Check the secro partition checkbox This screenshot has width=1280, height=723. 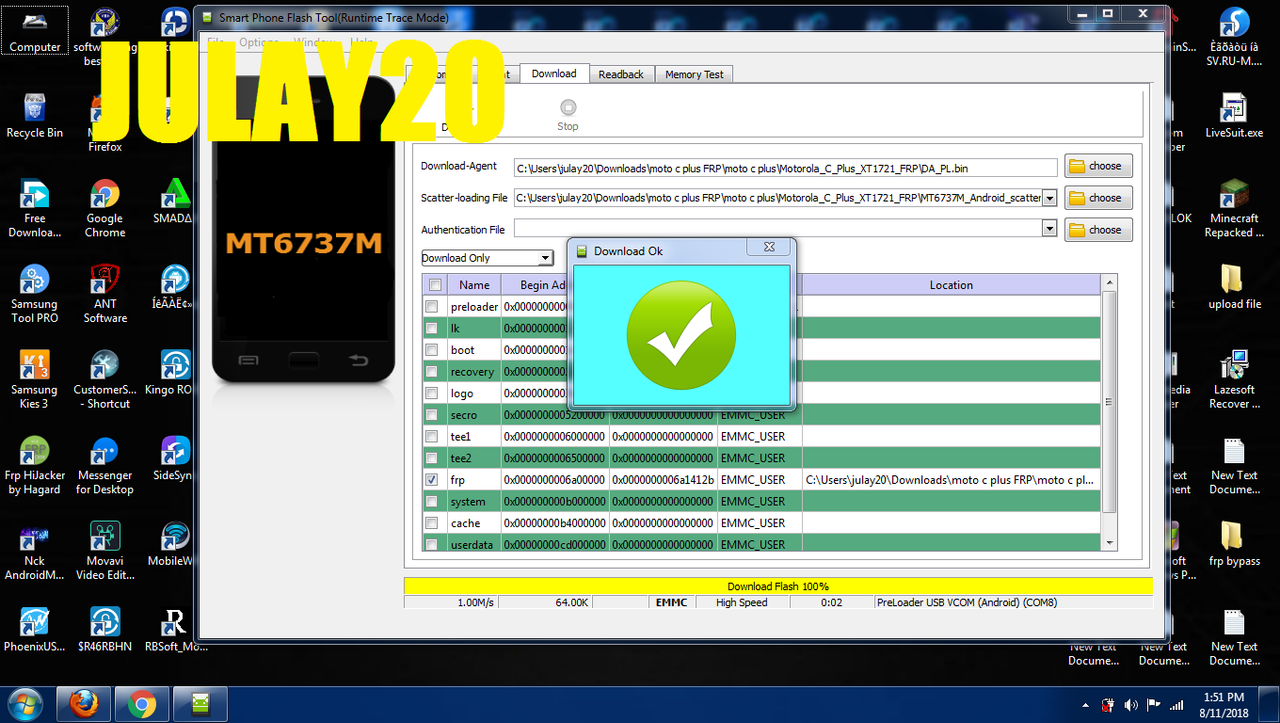click(x=432, y=415)
